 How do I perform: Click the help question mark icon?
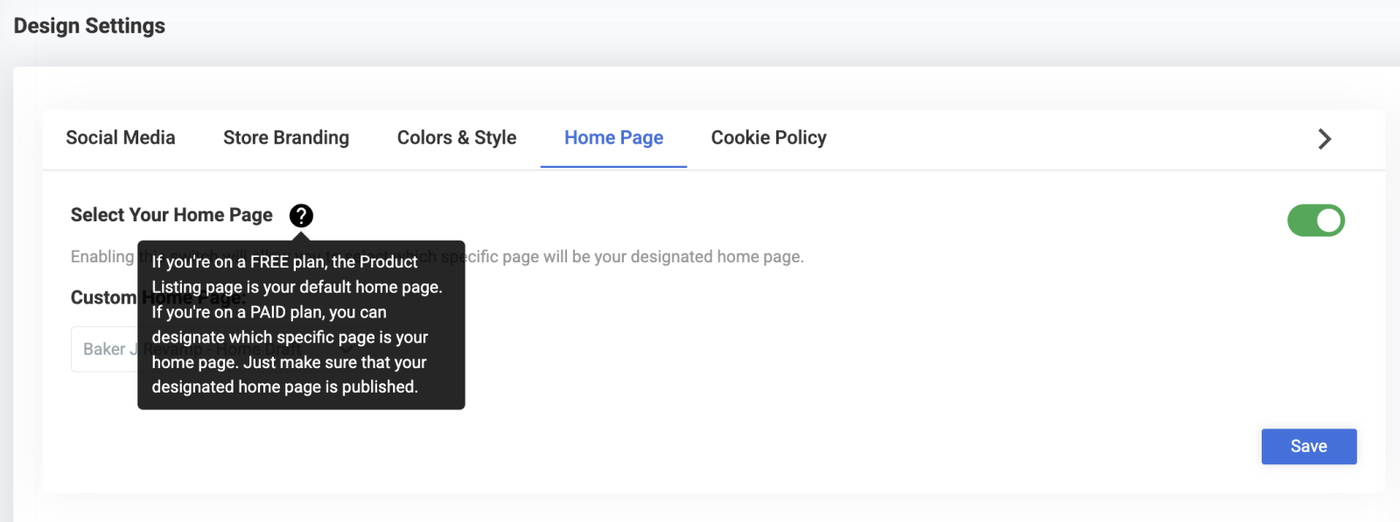[301, 215]
